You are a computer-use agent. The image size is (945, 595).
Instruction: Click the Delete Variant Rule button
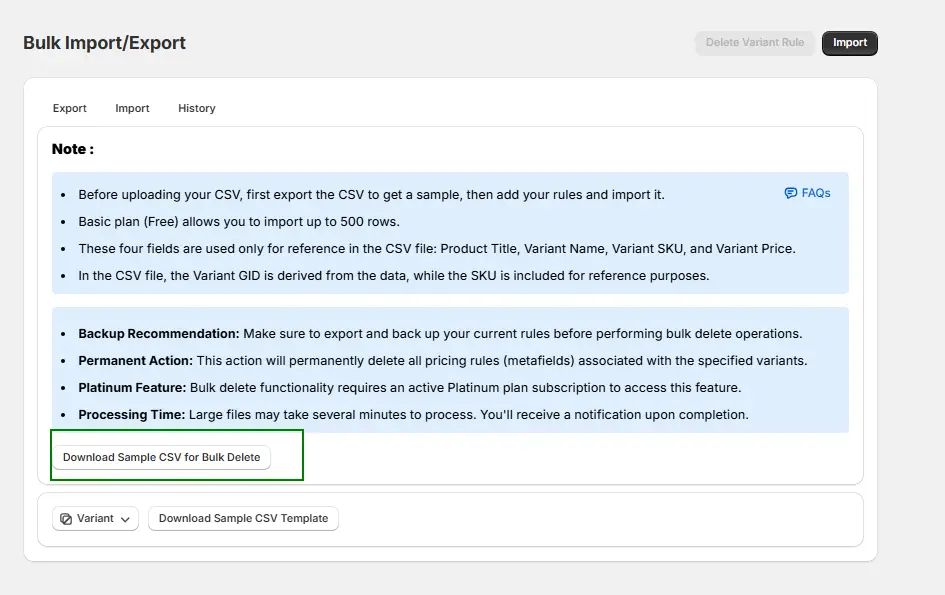click(x=754, y=43)
